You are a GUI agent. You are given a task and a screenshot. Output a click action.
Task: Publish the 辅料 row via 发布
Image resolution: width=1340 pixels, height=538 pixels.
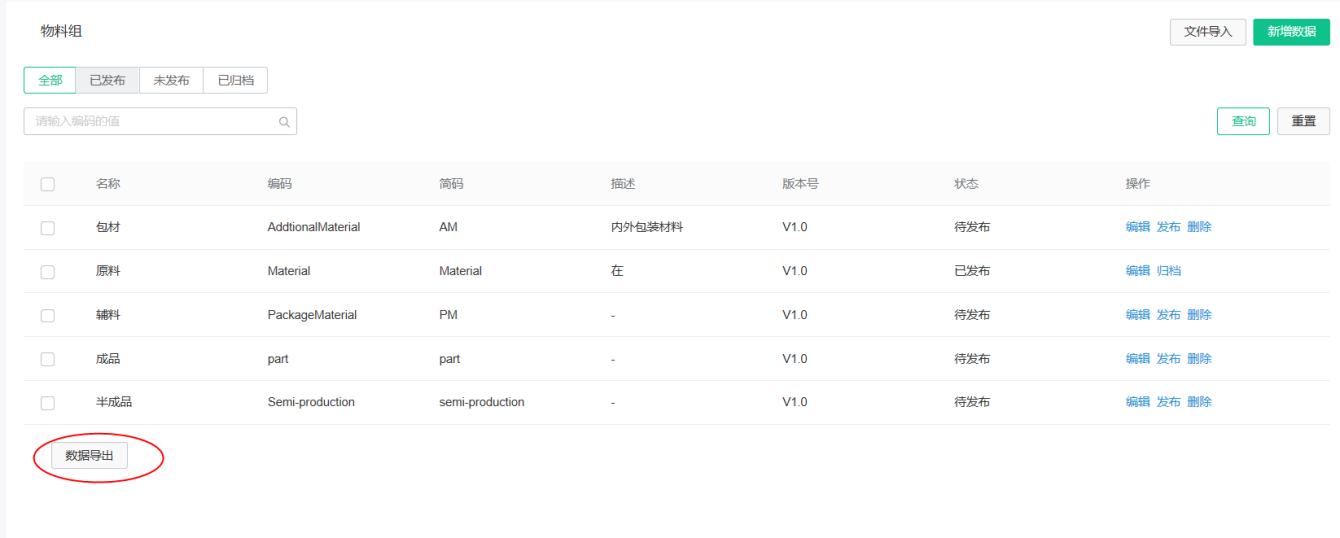[x=1169, y=315]
